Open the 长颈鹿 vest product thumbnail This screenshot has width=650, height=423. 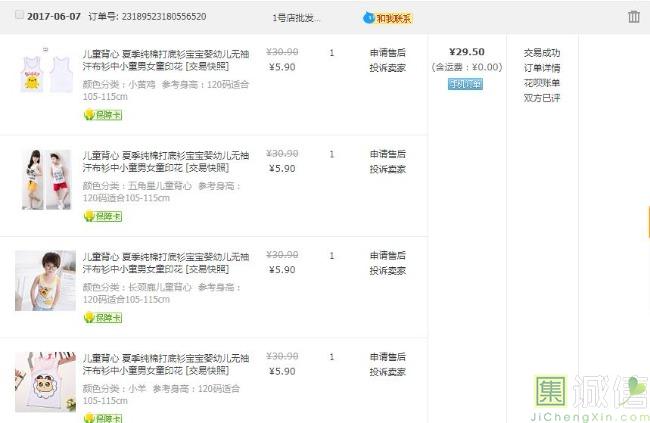click(45, 280)
